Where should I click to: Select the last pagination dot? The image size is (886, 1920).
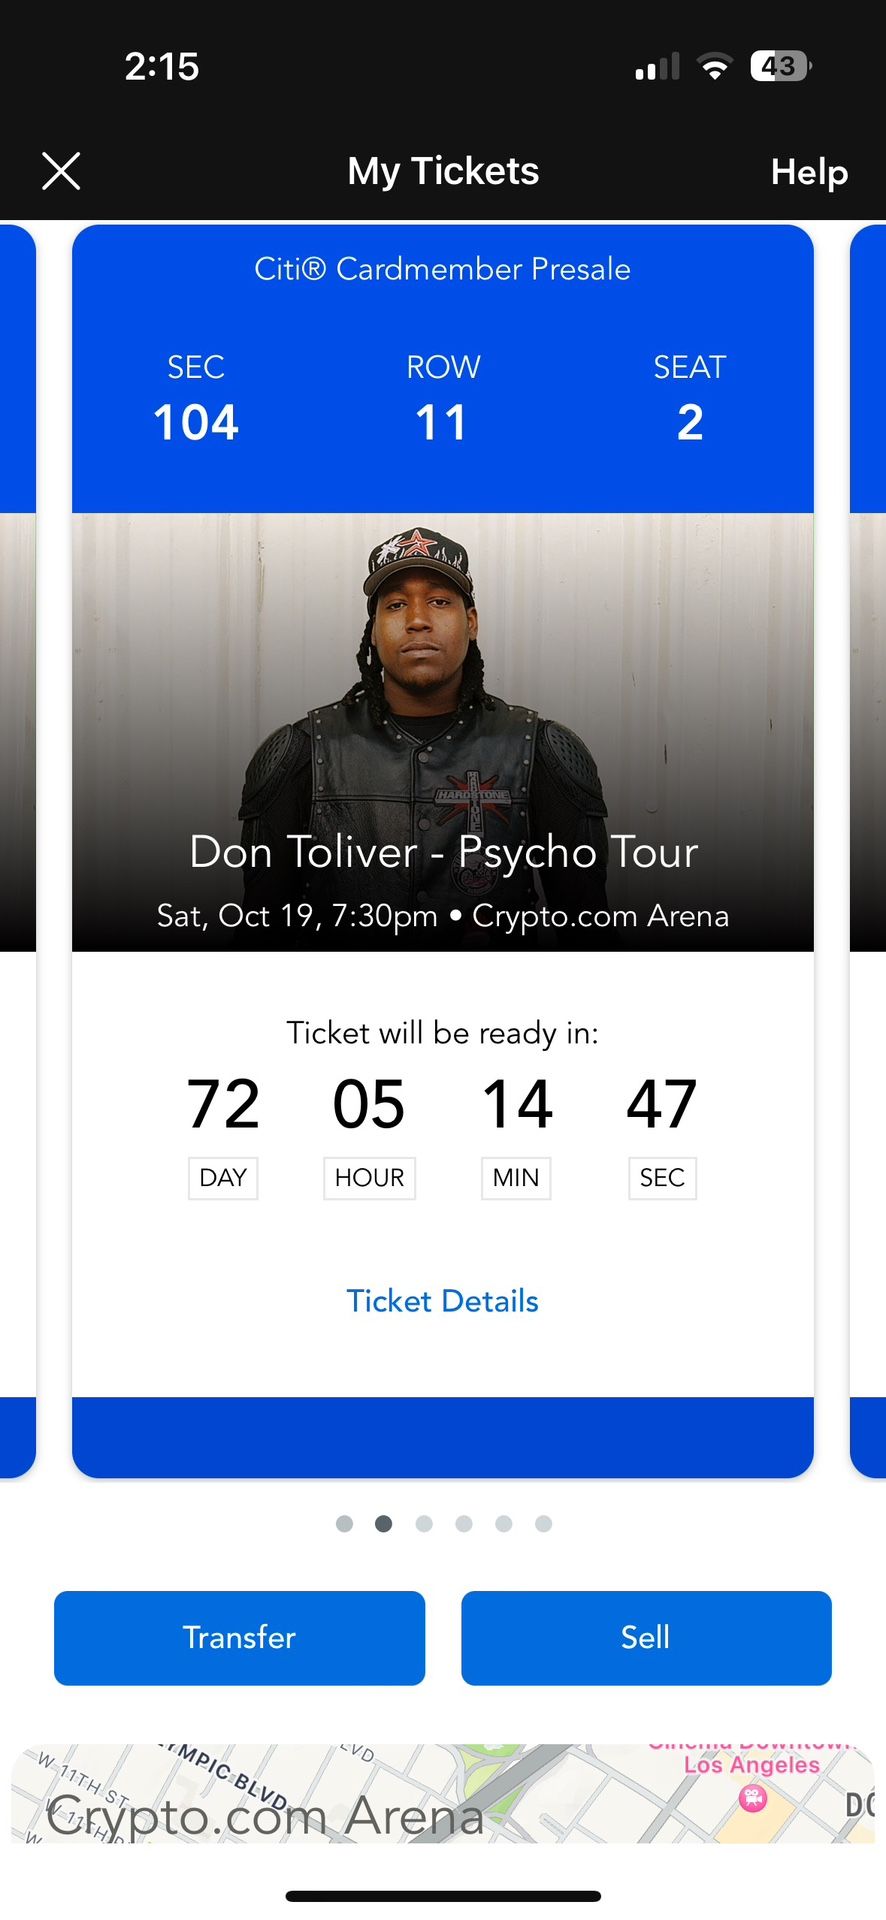click(543, 1523)
